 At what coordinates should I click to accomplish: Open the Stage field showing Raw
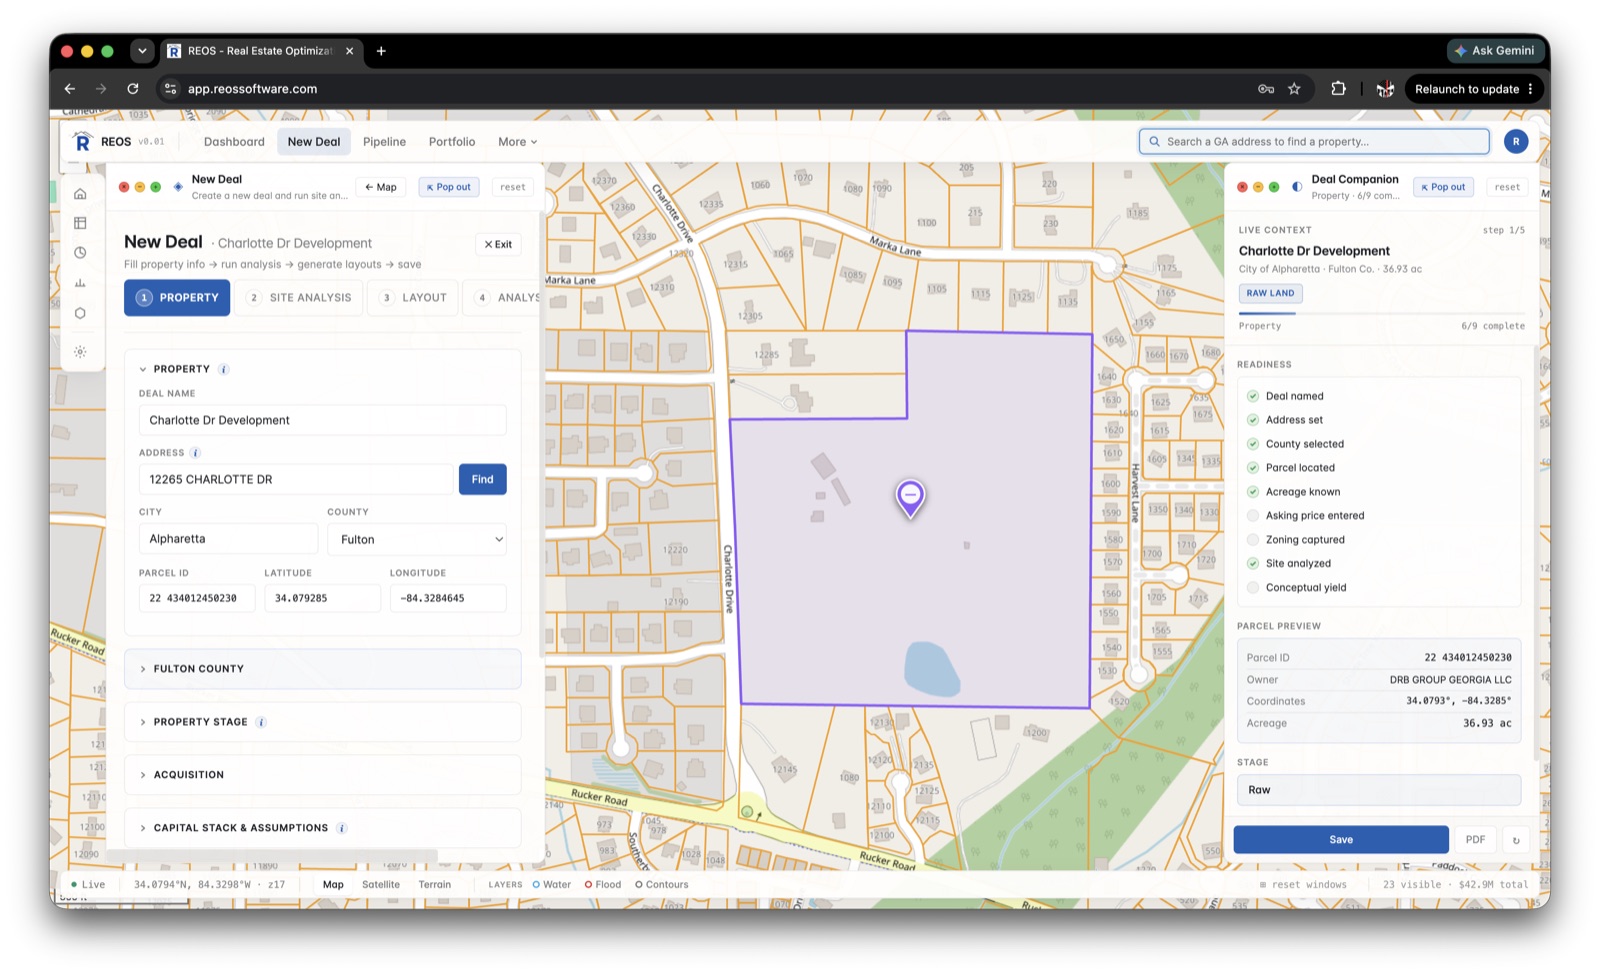(1378, 790)
